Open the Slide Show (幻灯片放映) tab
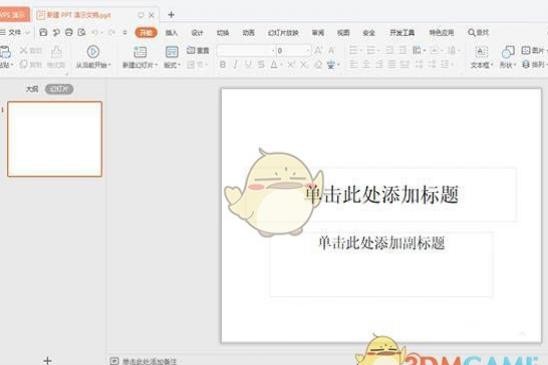 [x=283, y=33]
